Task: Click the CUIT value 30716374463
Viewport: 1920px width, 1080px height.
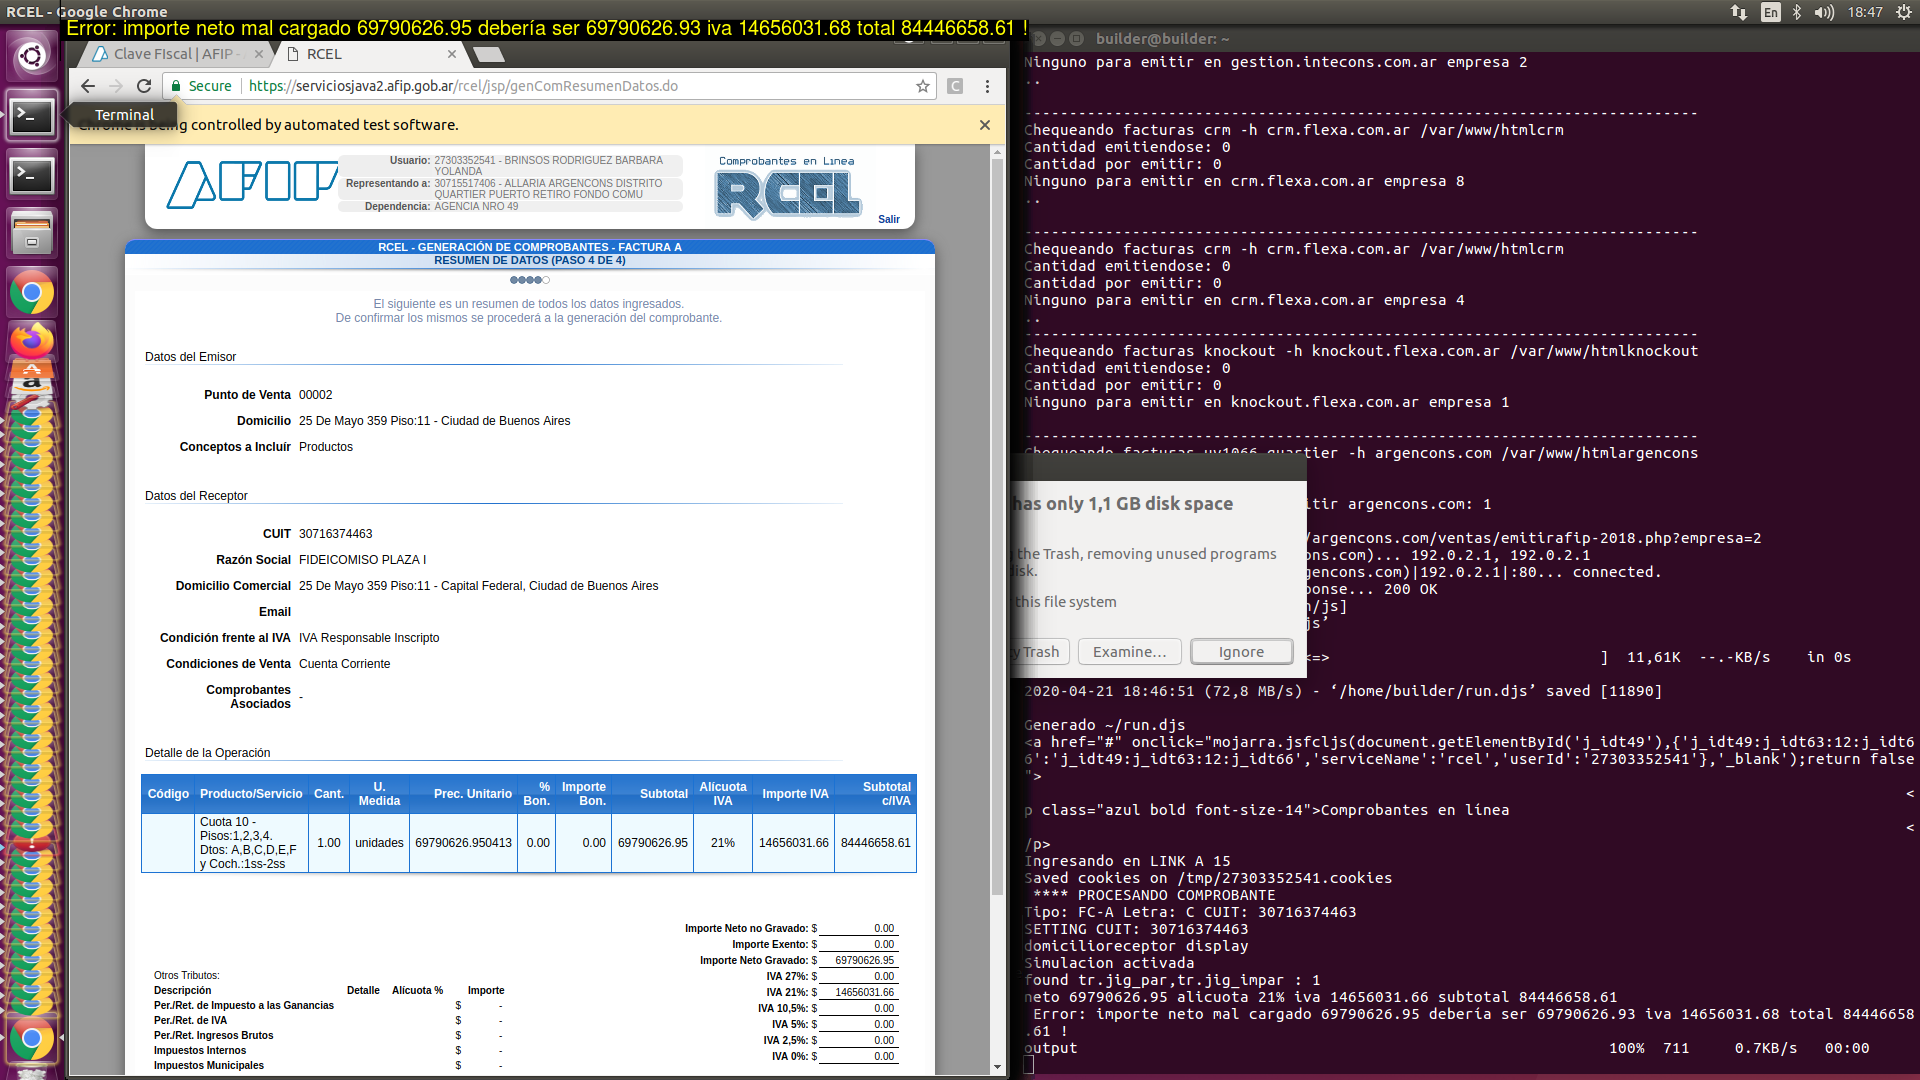Action: point(335,534)
